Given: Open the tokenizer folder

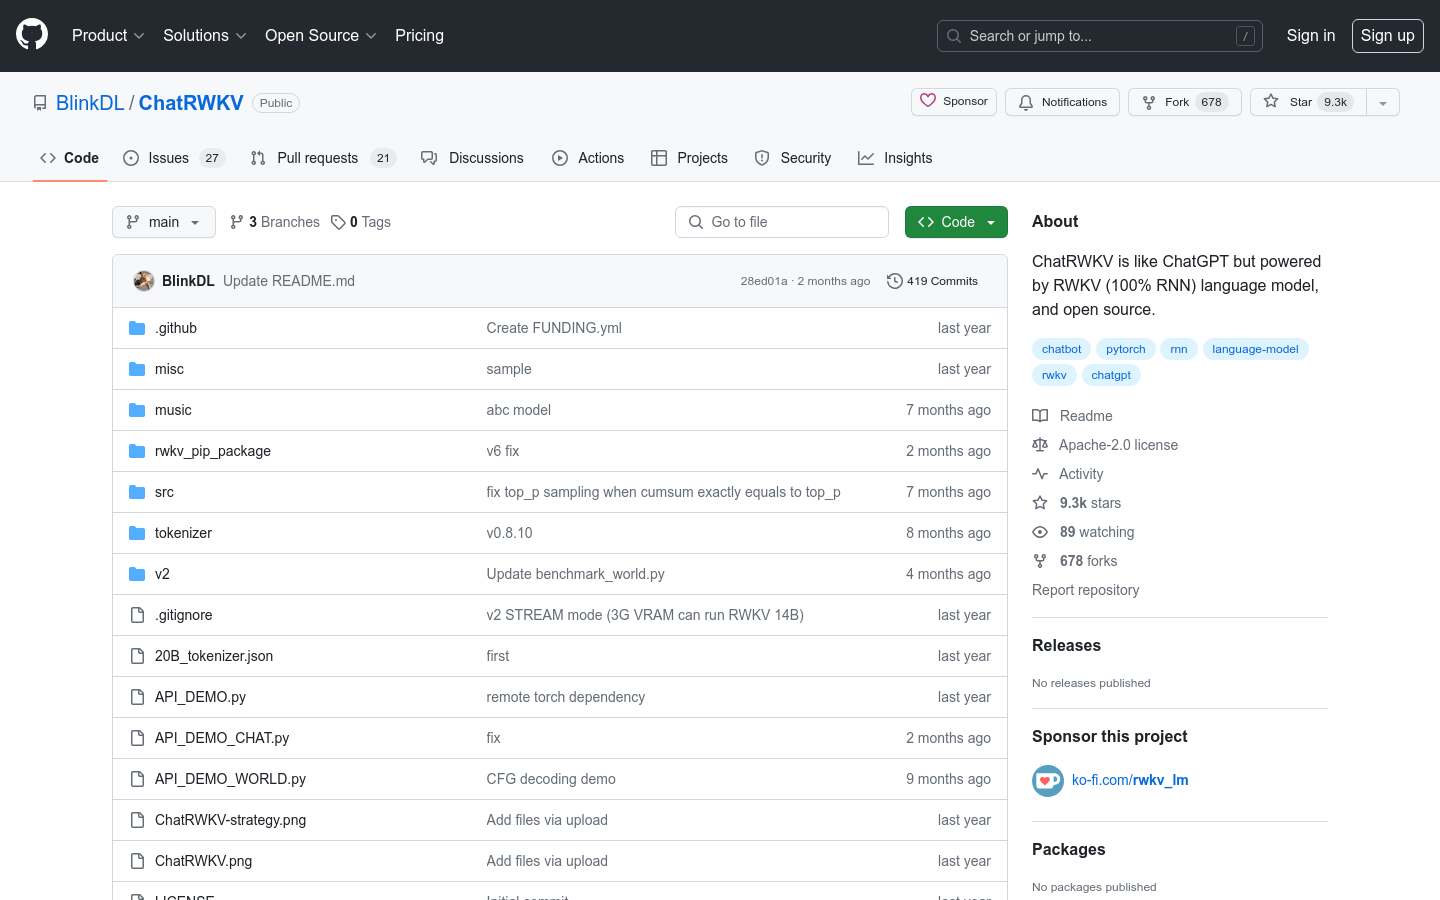Looking at the screenshot, I should coord(183,533).
